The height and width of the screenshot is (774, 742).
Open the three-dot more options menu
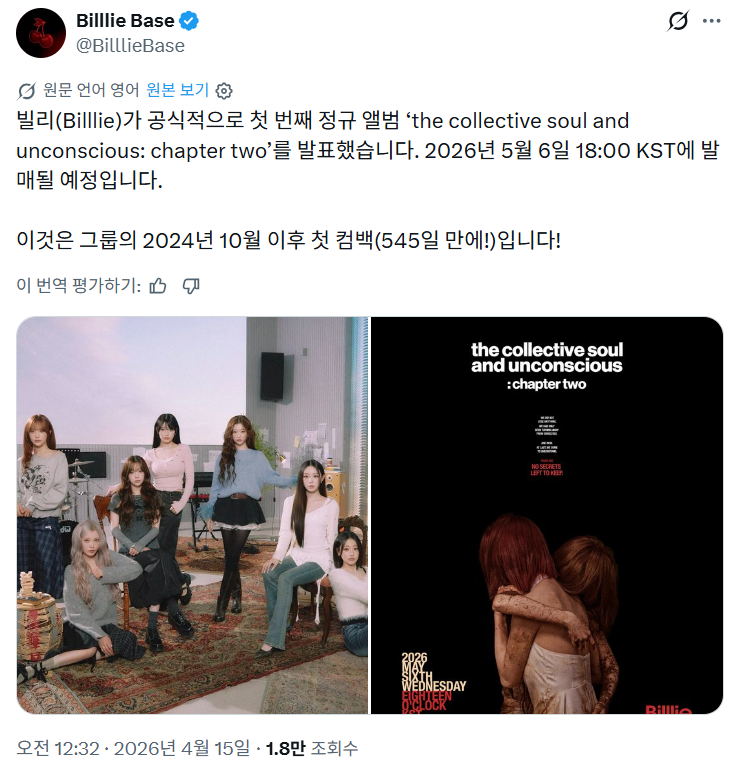[x=711, y=21]
